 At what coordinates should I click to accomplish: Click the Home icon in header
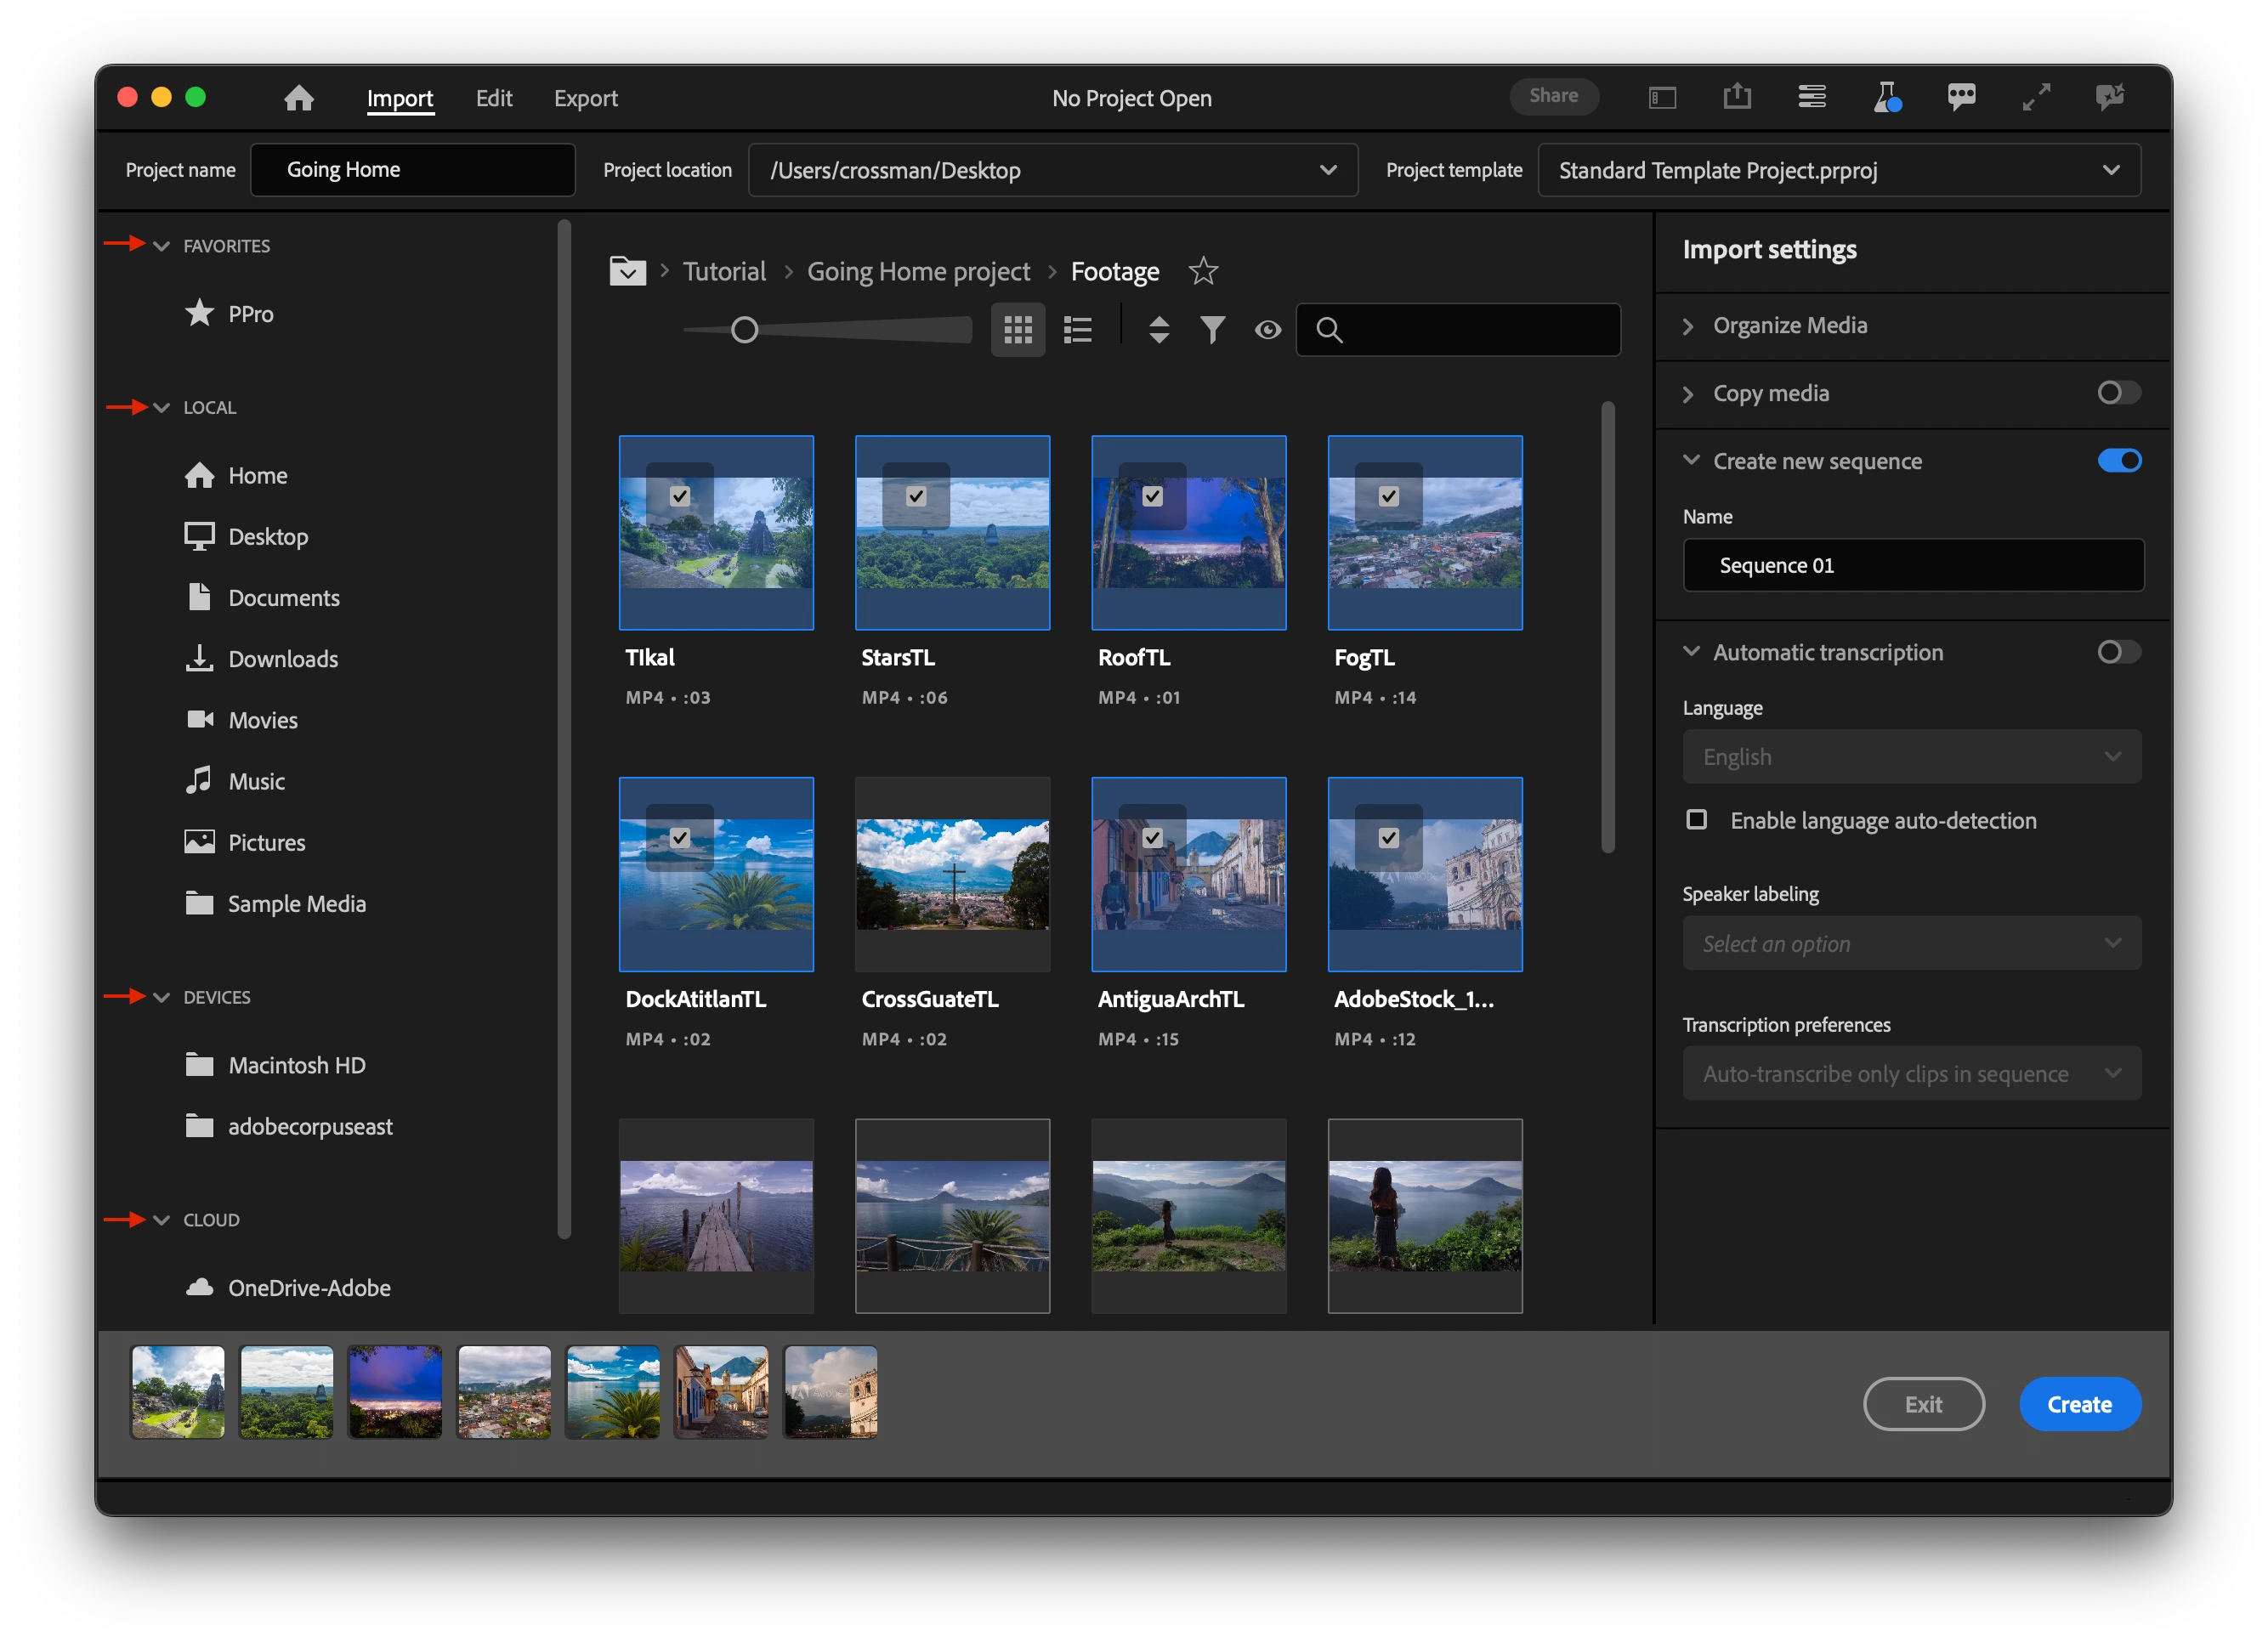pos(298,98)
